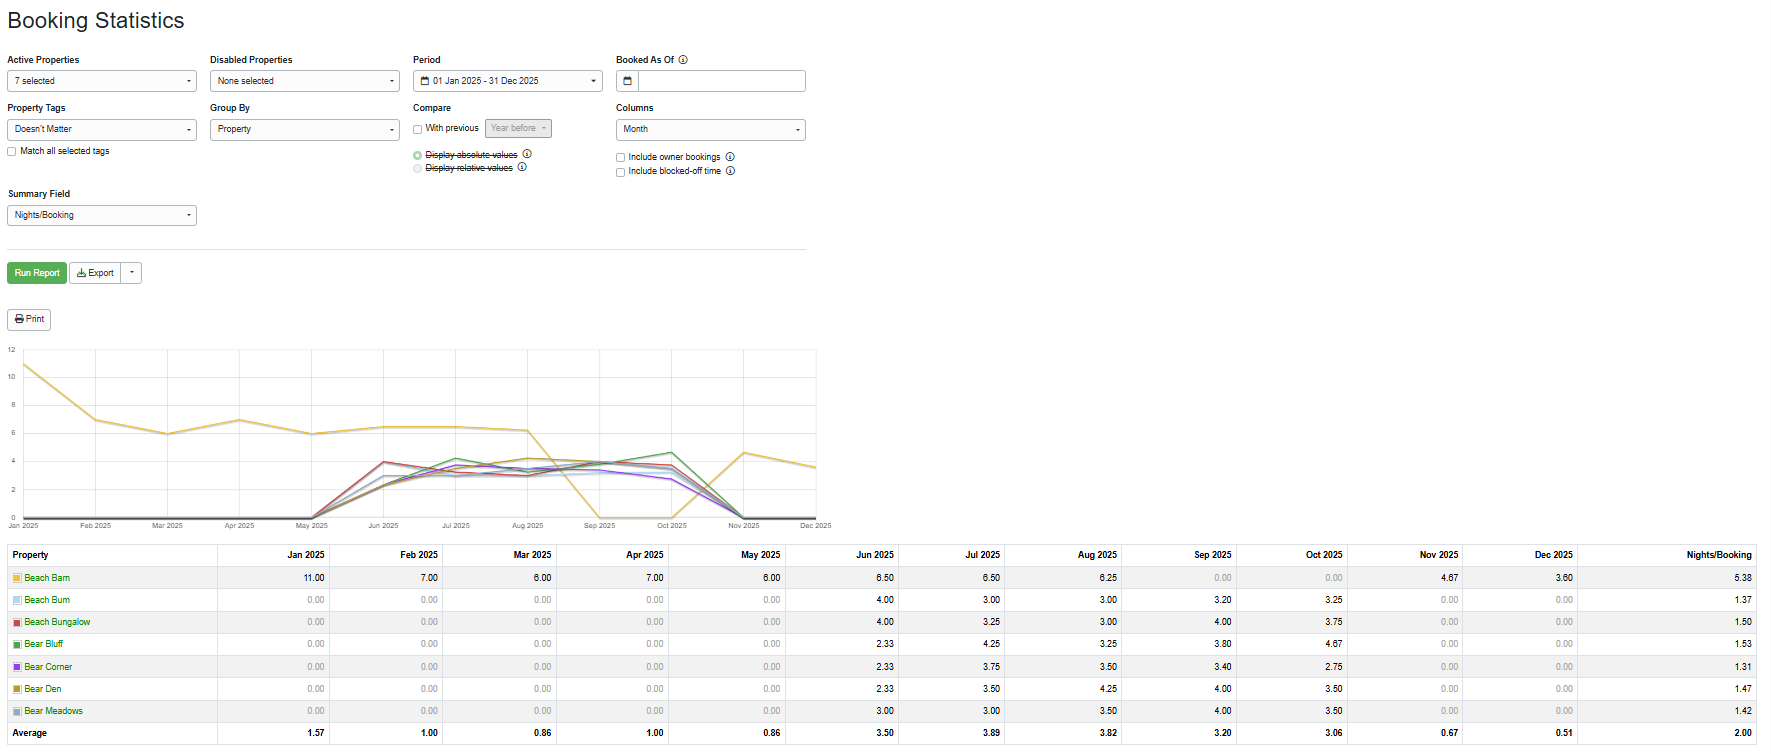The width and height of the screenshot is (1771, 754).
Task: Click Beach Barn's Nights/Booking value 5.38
Action: point(1743,578)
